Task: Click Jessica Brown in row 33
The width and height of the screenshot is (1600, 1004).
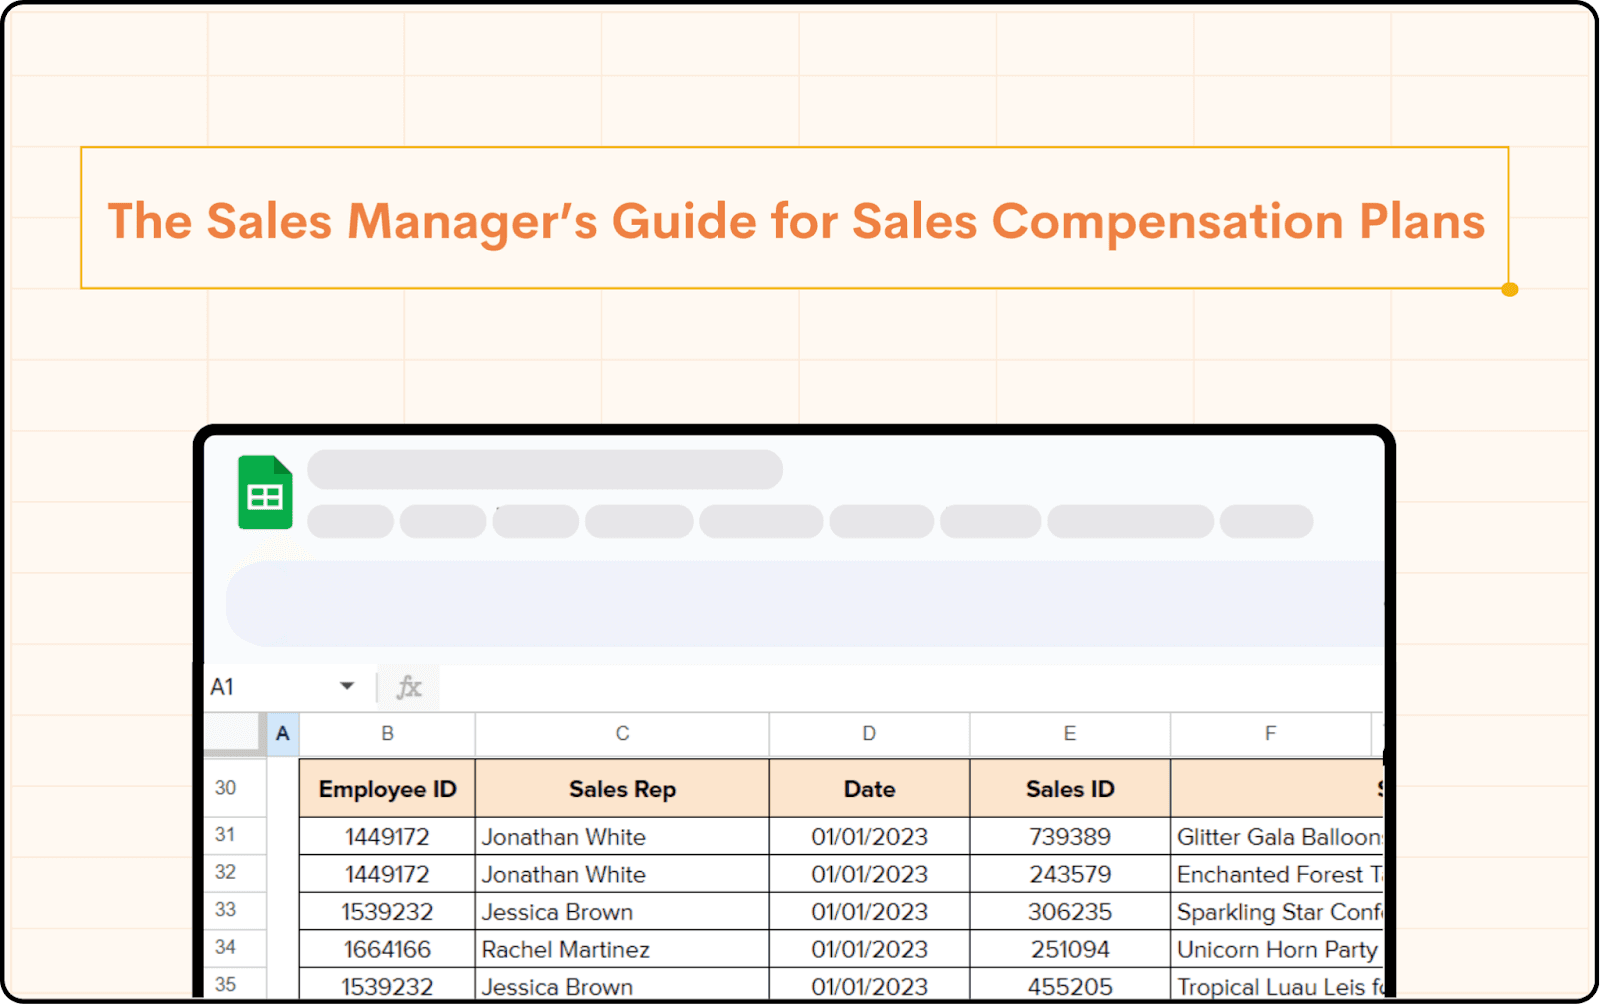Action: click(622, 911)
